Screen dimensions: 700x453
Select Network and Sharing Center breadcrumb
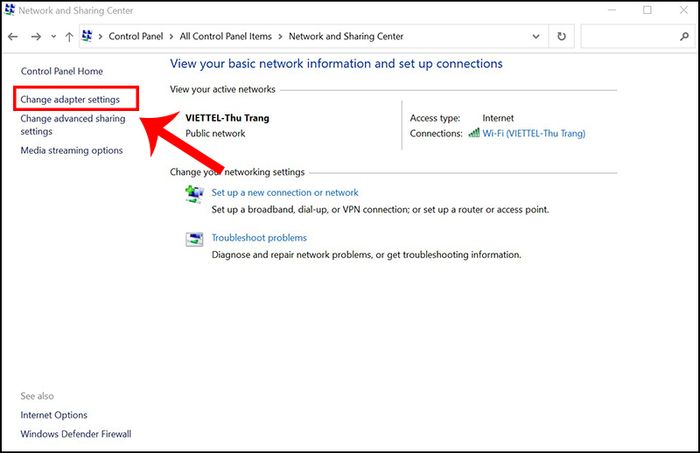click(346, 36)
